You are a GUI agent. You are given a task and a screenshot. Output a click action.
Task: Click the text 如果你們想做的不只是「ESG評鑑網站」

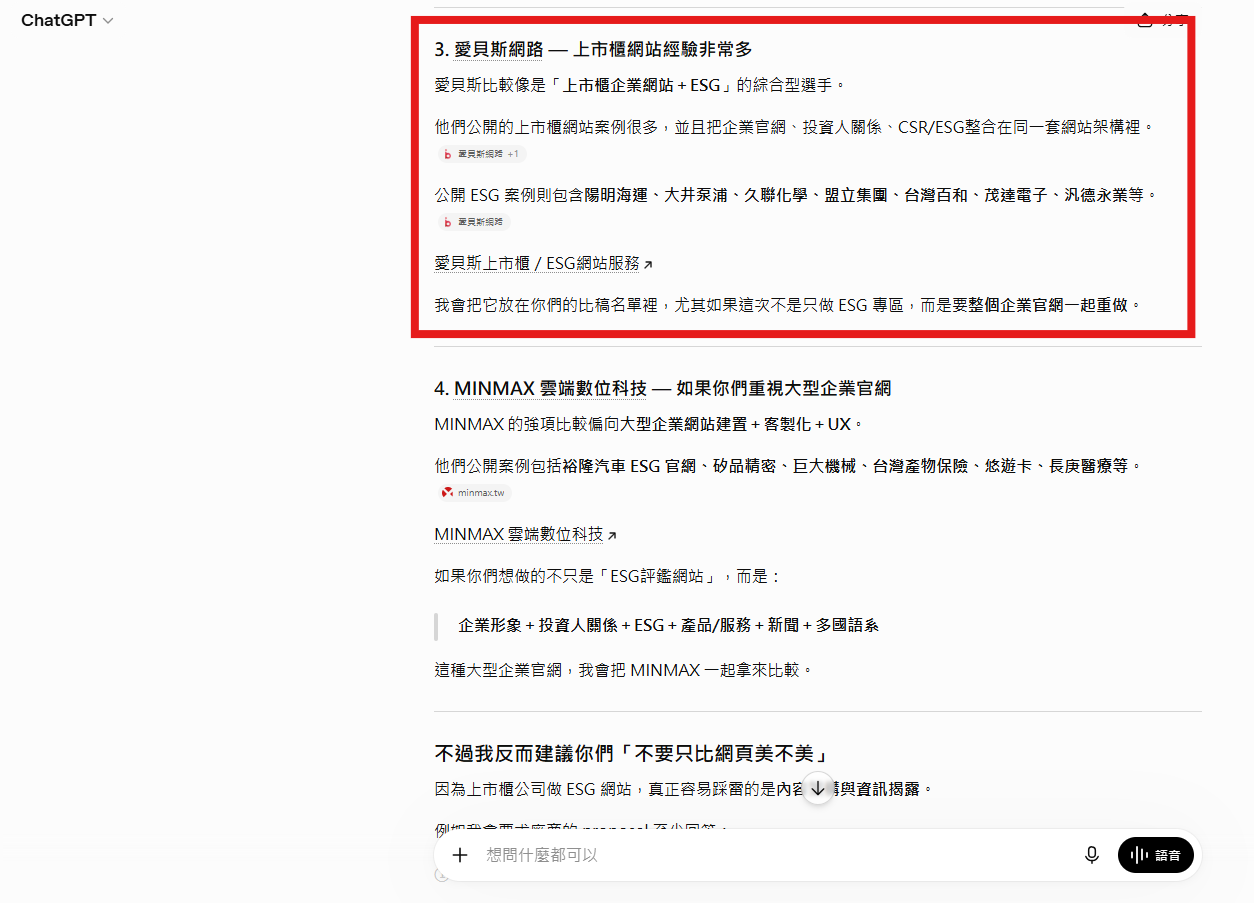[x=608, y=577]
